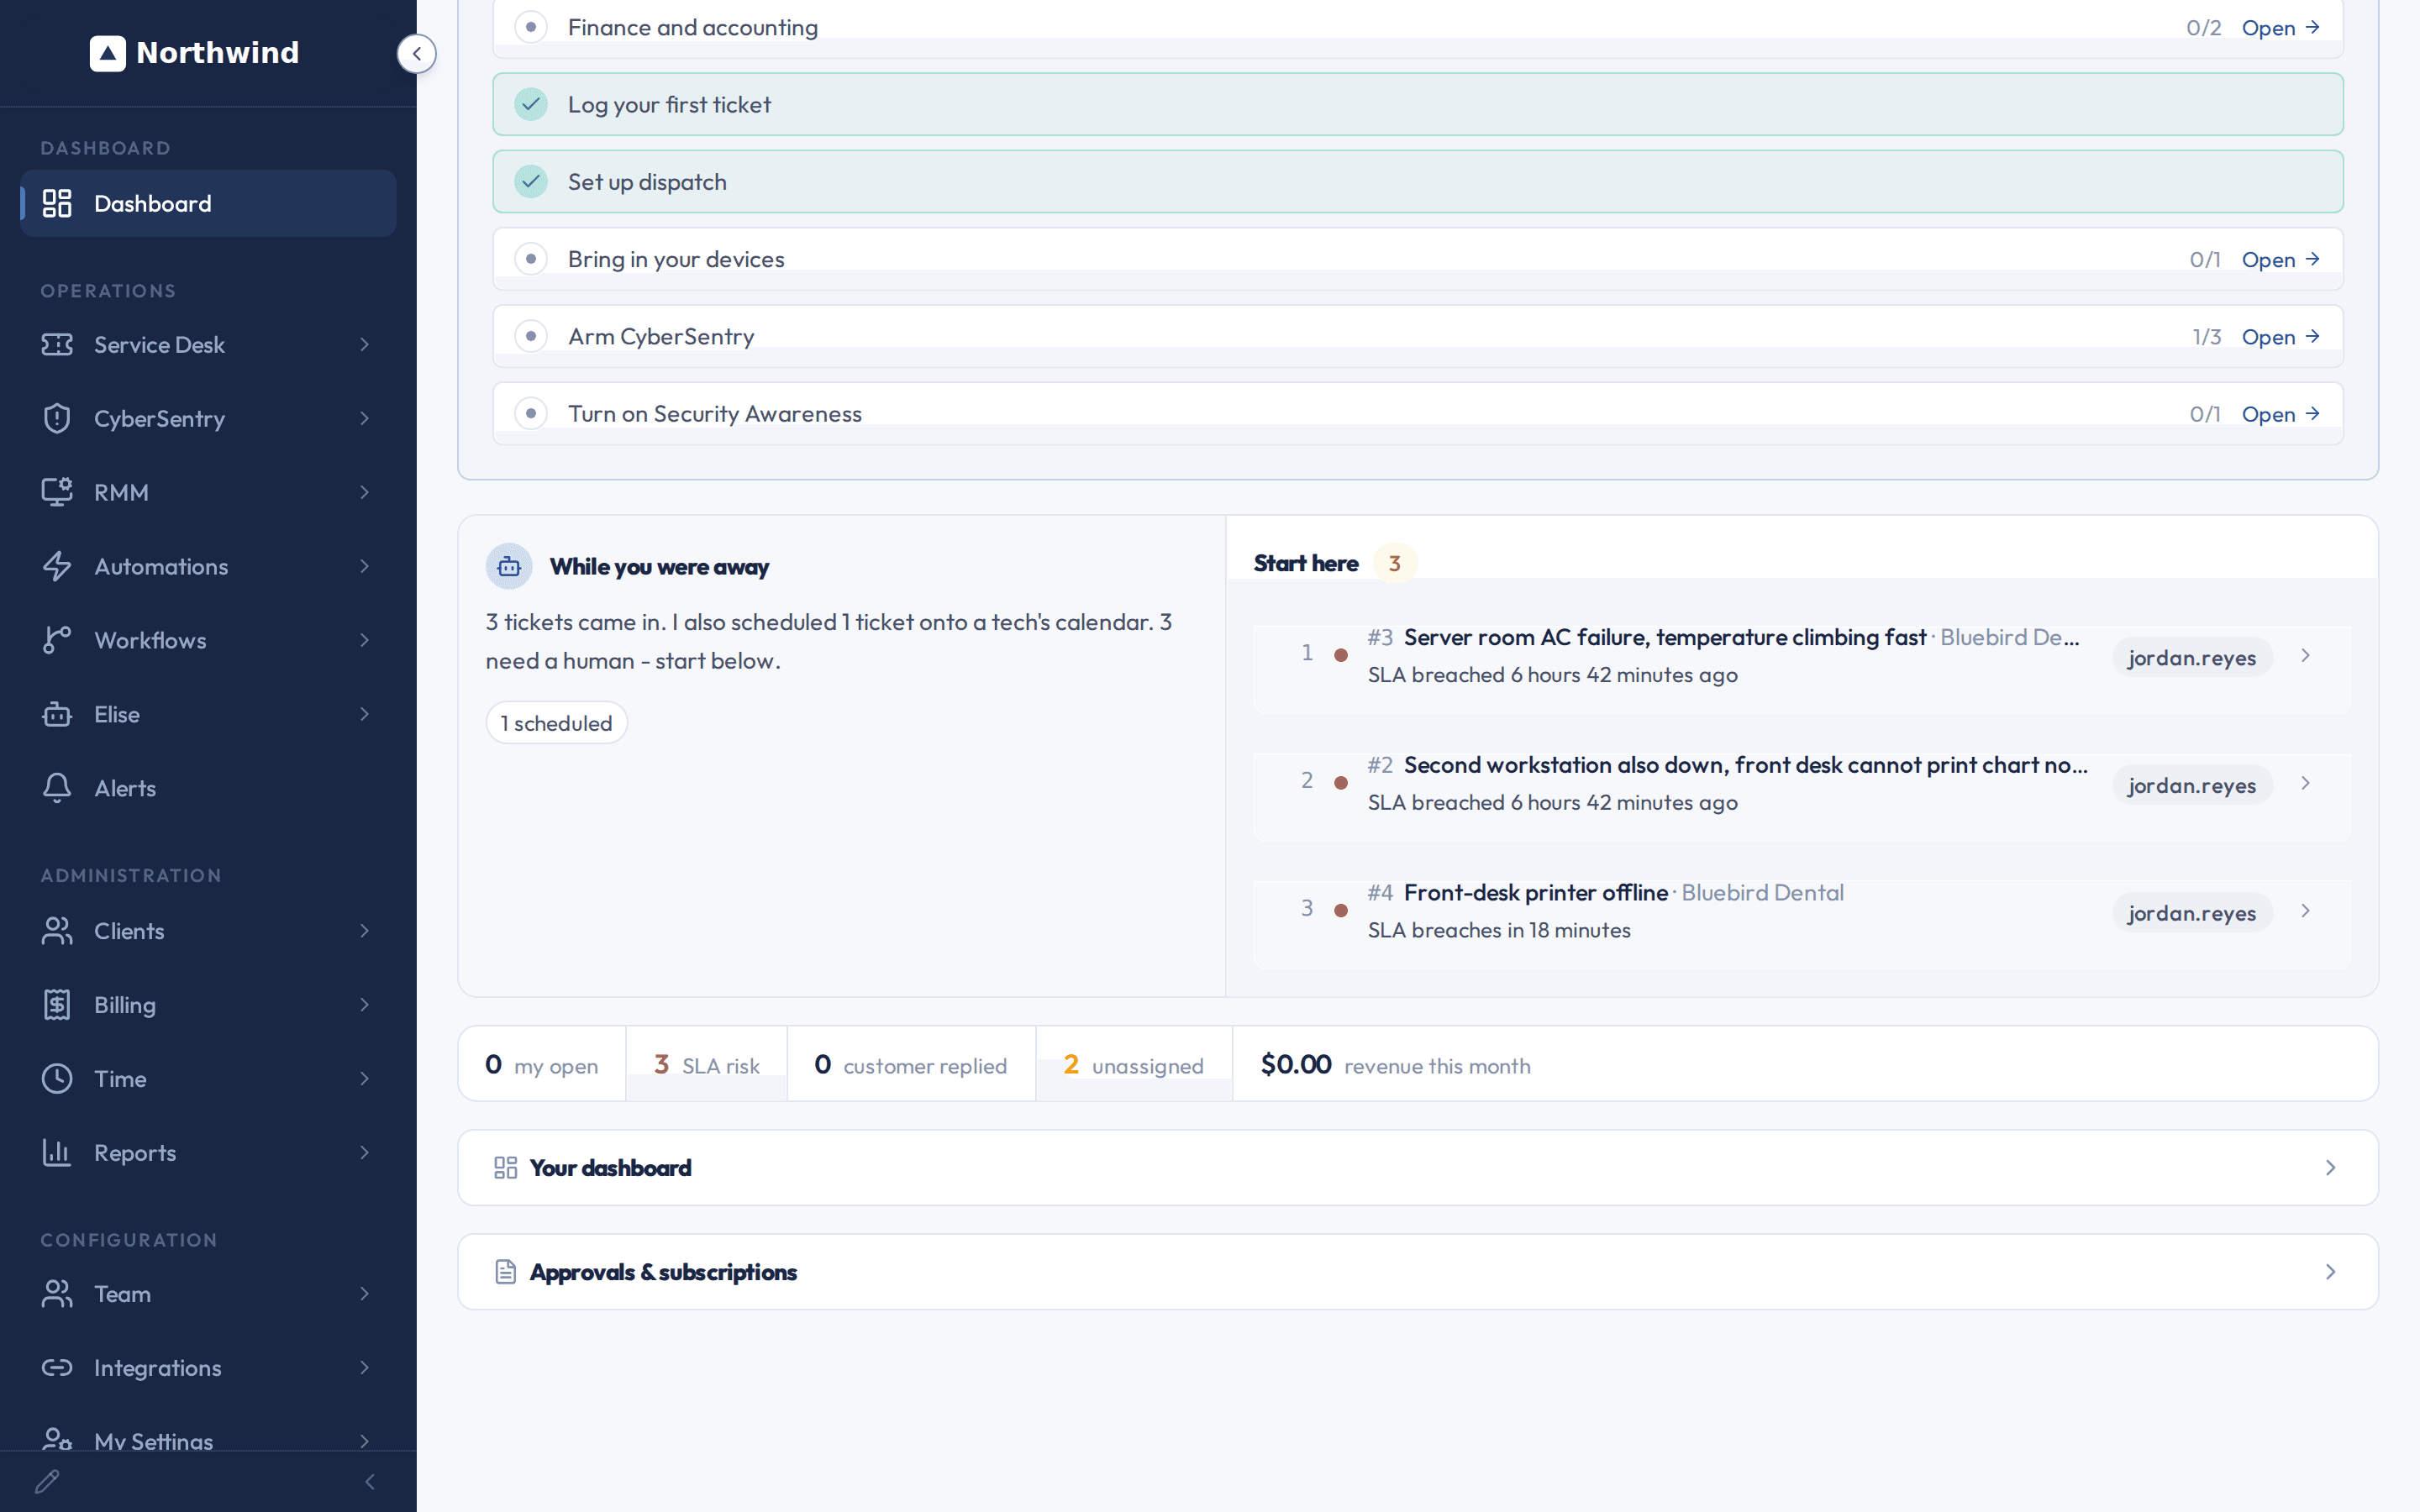The width and height of the screenshot is (2420, 1512).
Task: Click the Automations lightning icon
Action: point(57,566)
